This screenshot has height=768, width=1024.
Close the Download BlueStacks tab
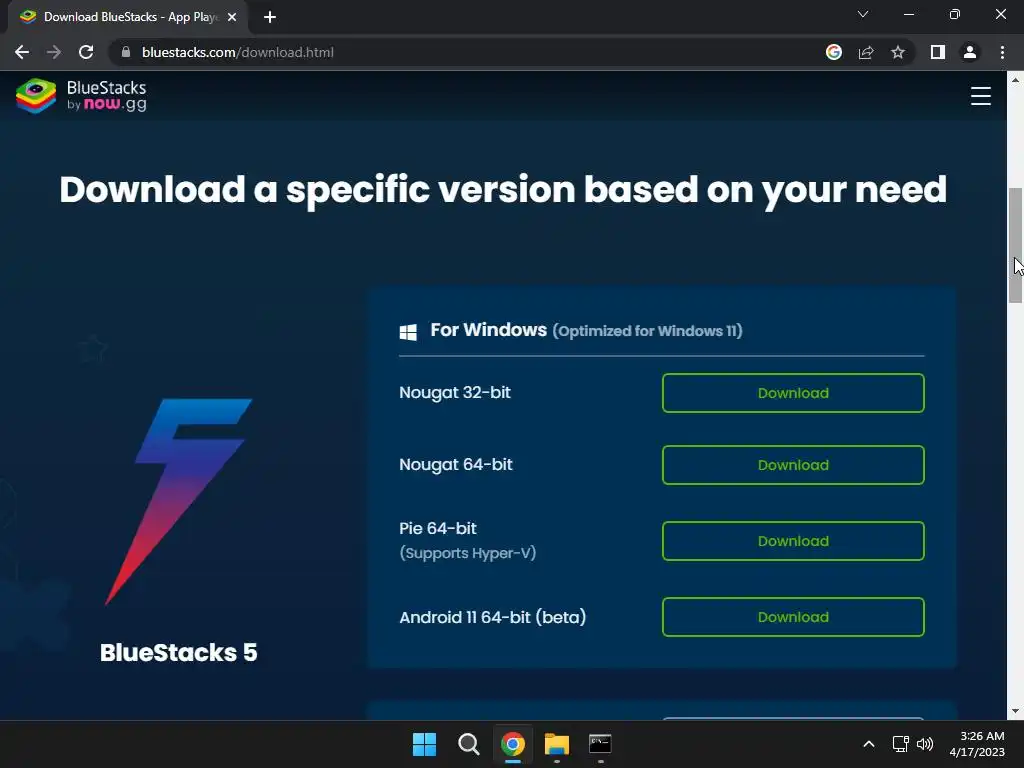232,17
